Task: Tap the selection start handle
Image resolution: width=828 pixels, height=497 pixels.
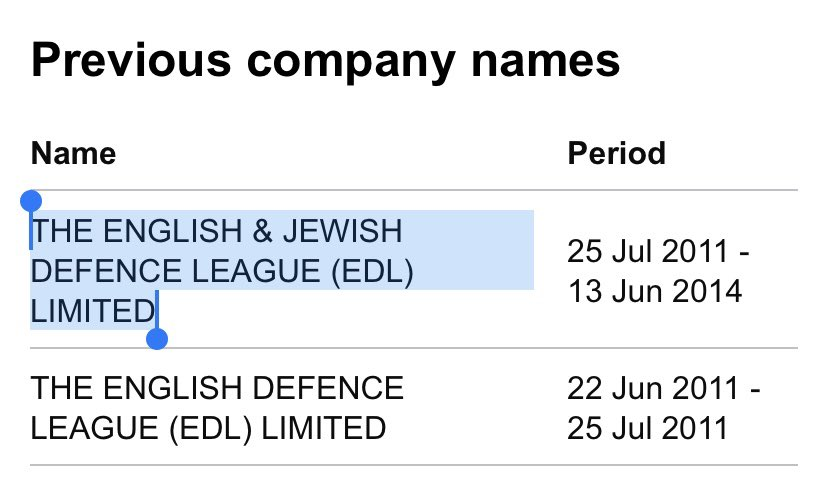Action: (x=31, y=201)
